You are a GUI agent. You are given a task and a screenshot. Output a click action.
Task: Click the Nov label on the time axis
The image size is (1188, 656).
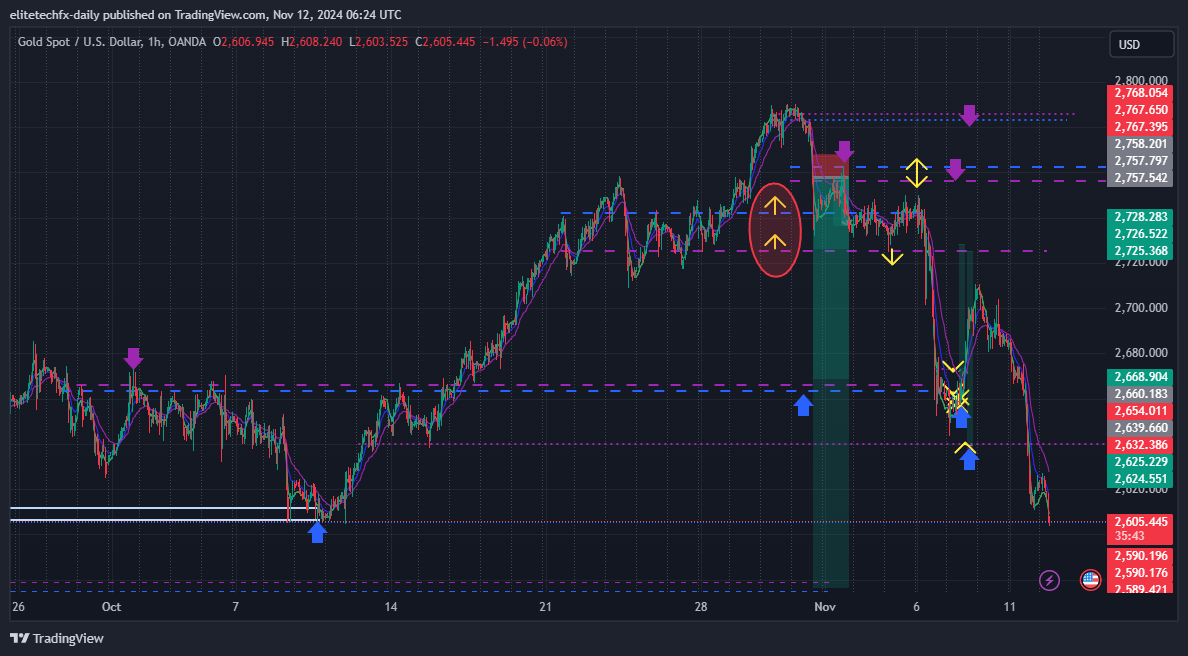pyautogui.click(x=824, y=607)
